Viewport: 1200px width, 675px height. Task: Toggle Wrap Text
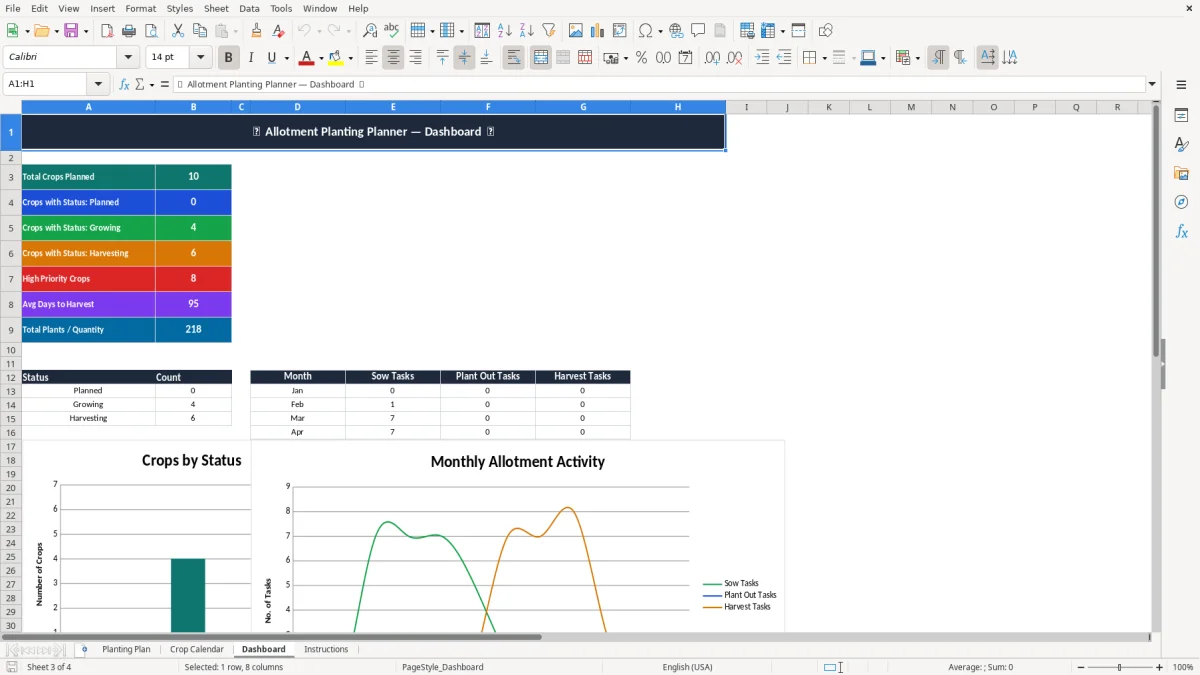click(513, 58)
